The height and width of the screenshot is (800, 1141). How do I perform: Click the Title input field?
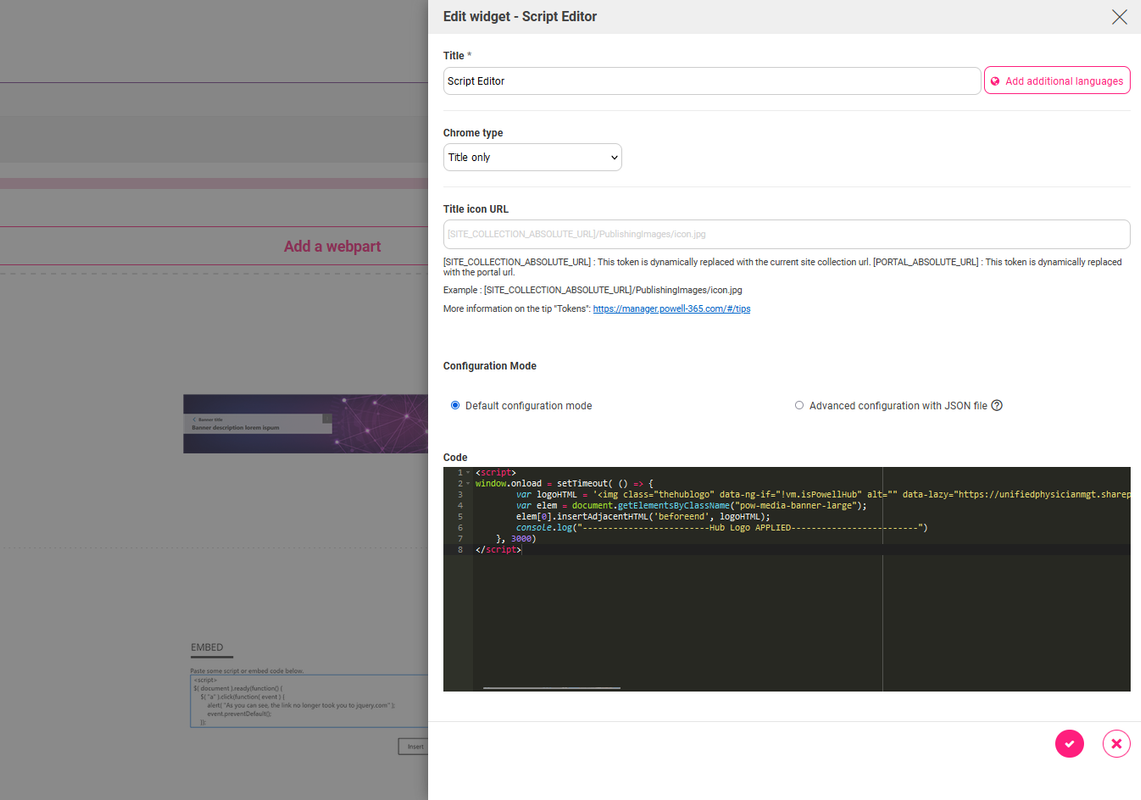712,81
